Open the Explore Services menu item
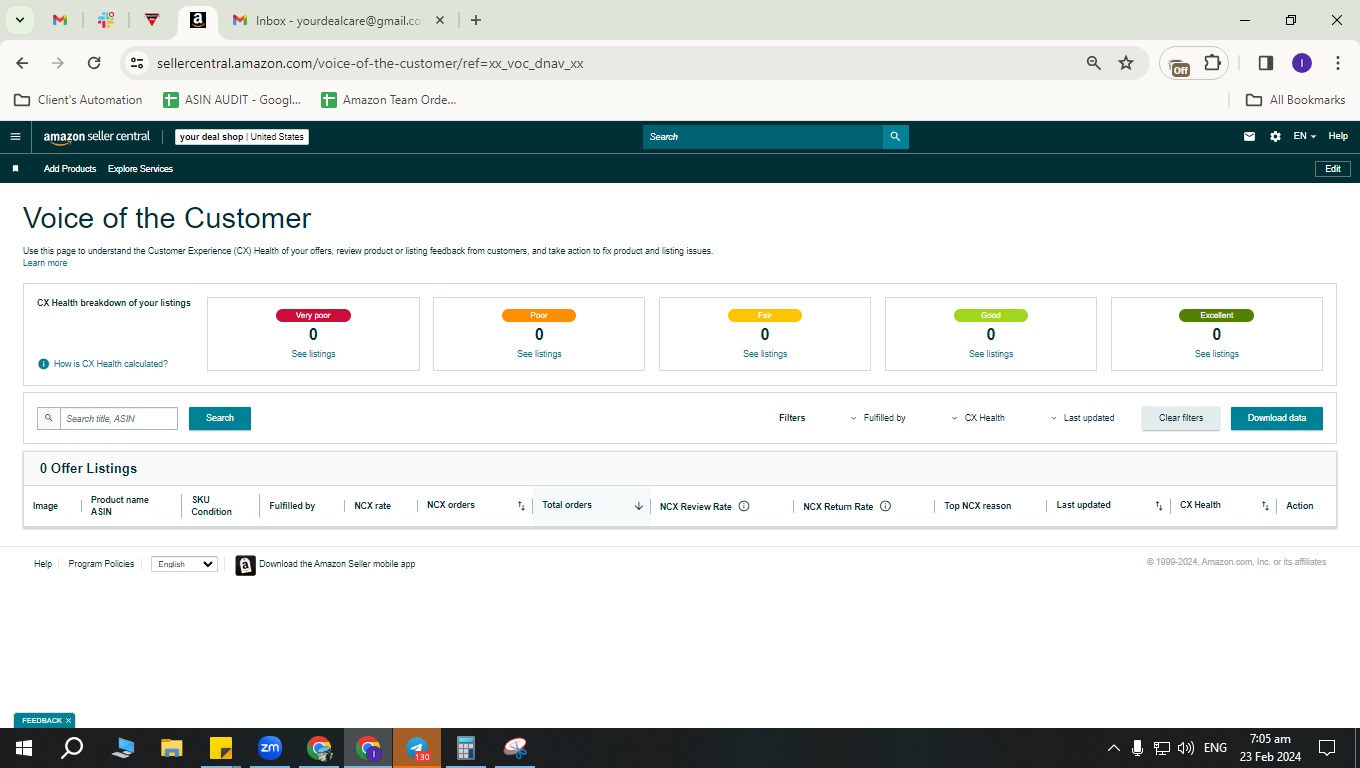This screenshot has height=768, width=1360. pos(140,169)
